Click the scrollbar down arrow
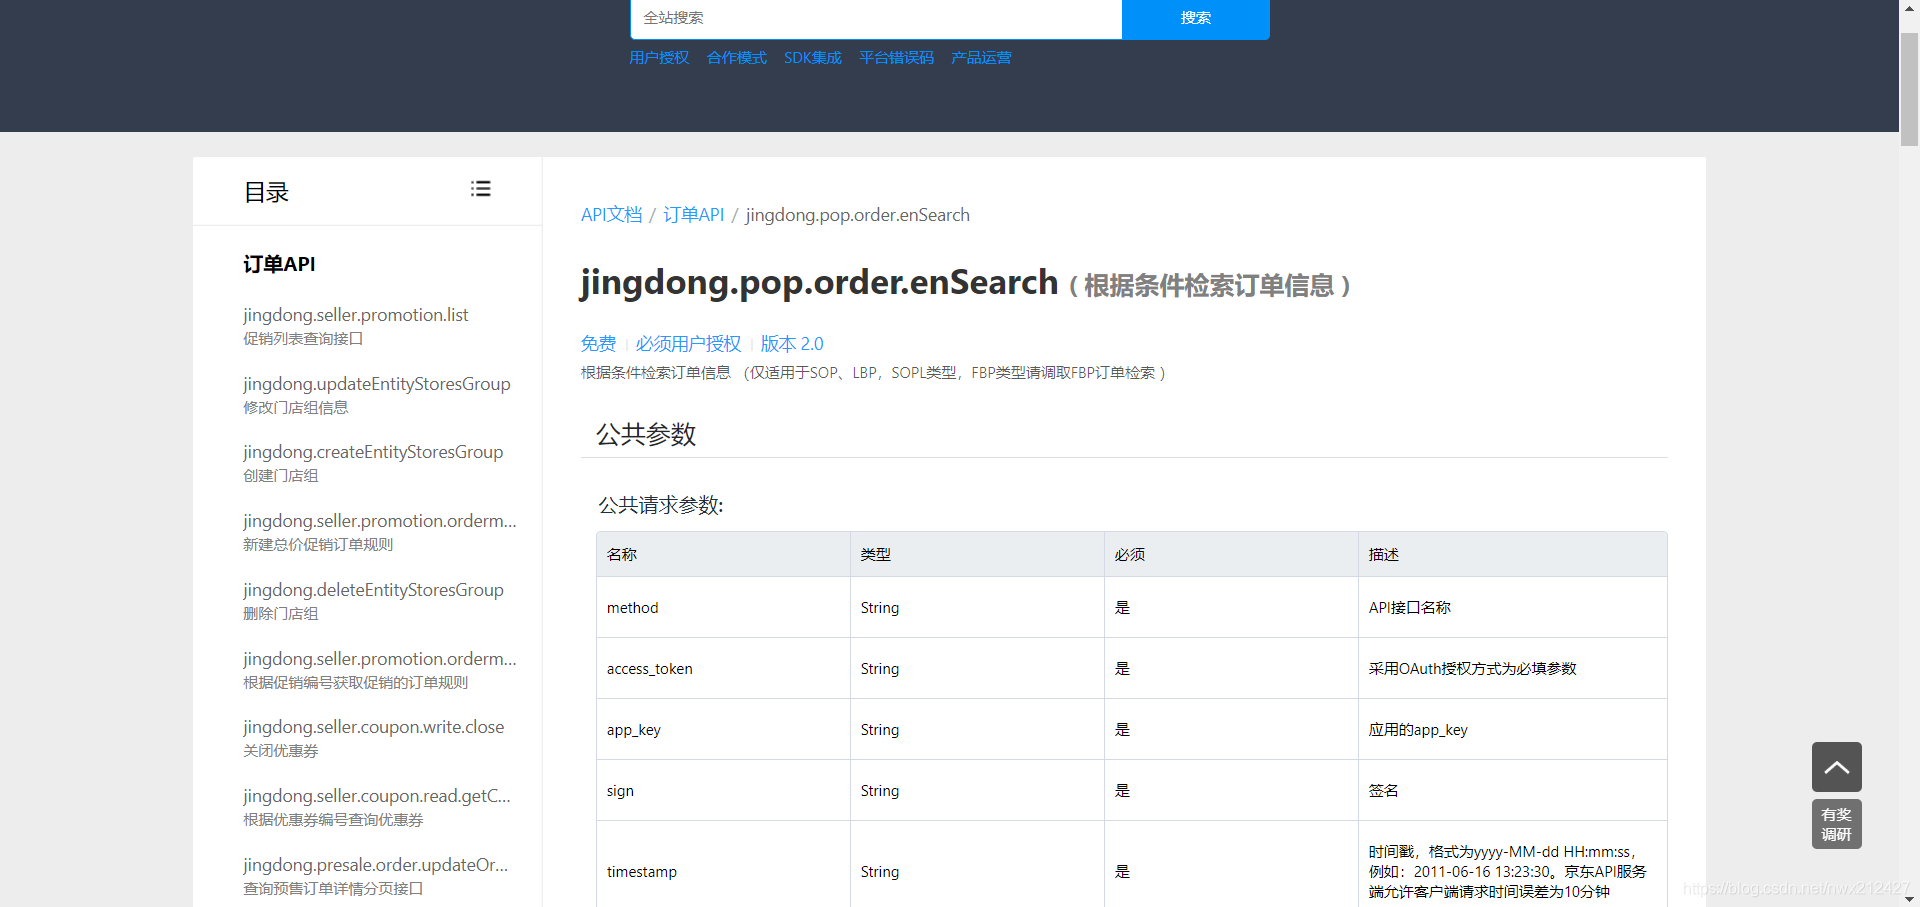Screen dimensions: 1920x907 1909,899
